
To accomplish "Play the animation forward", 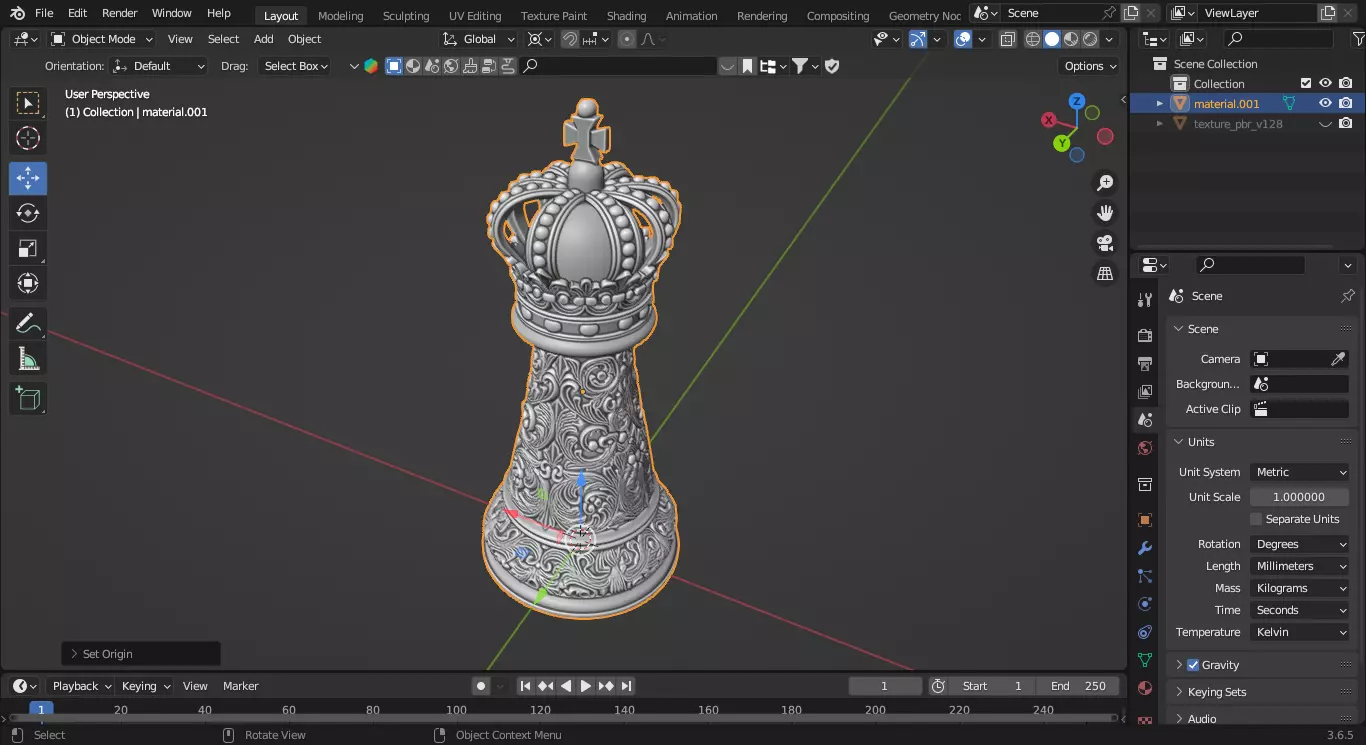I will point(586,686).
